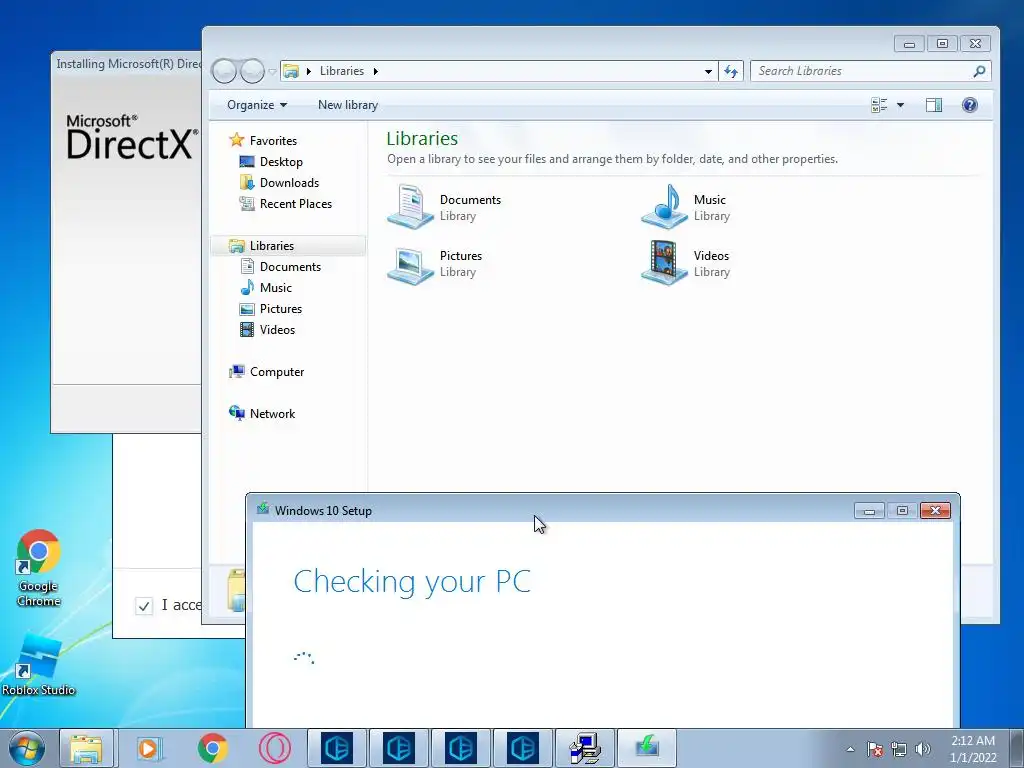Click the Forward arrow in Libraries window
1024x768 pixels.
click(x=252, y=71)
